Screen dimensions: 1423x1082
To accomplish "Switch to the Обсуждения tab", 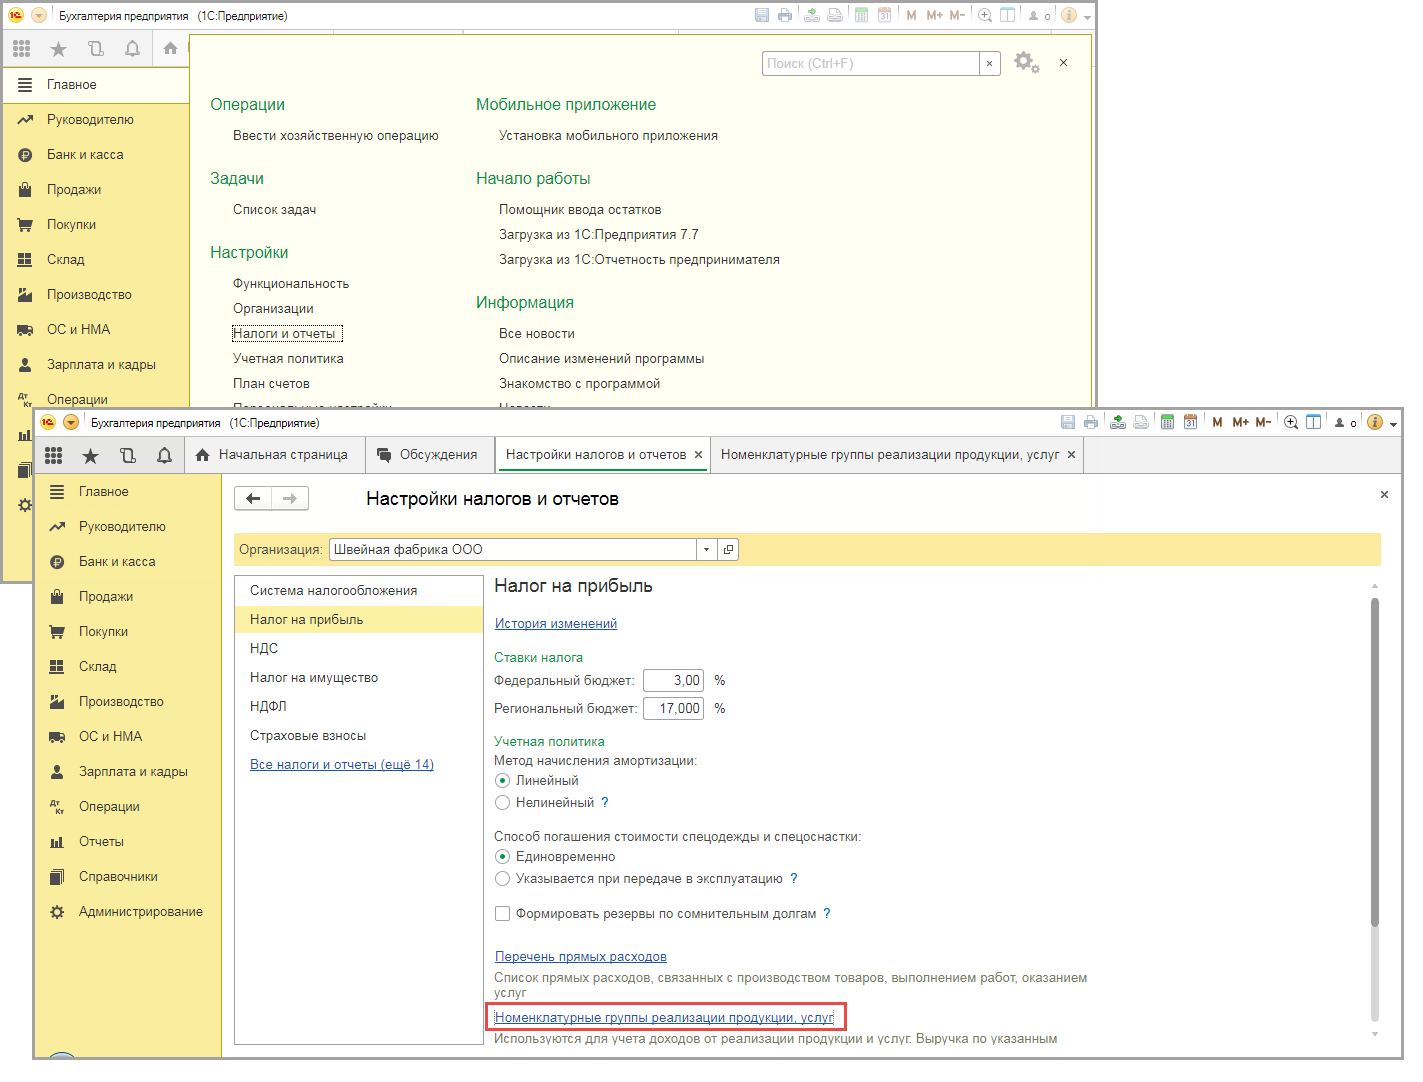I will pyautogui.click(x=427, y=455).
